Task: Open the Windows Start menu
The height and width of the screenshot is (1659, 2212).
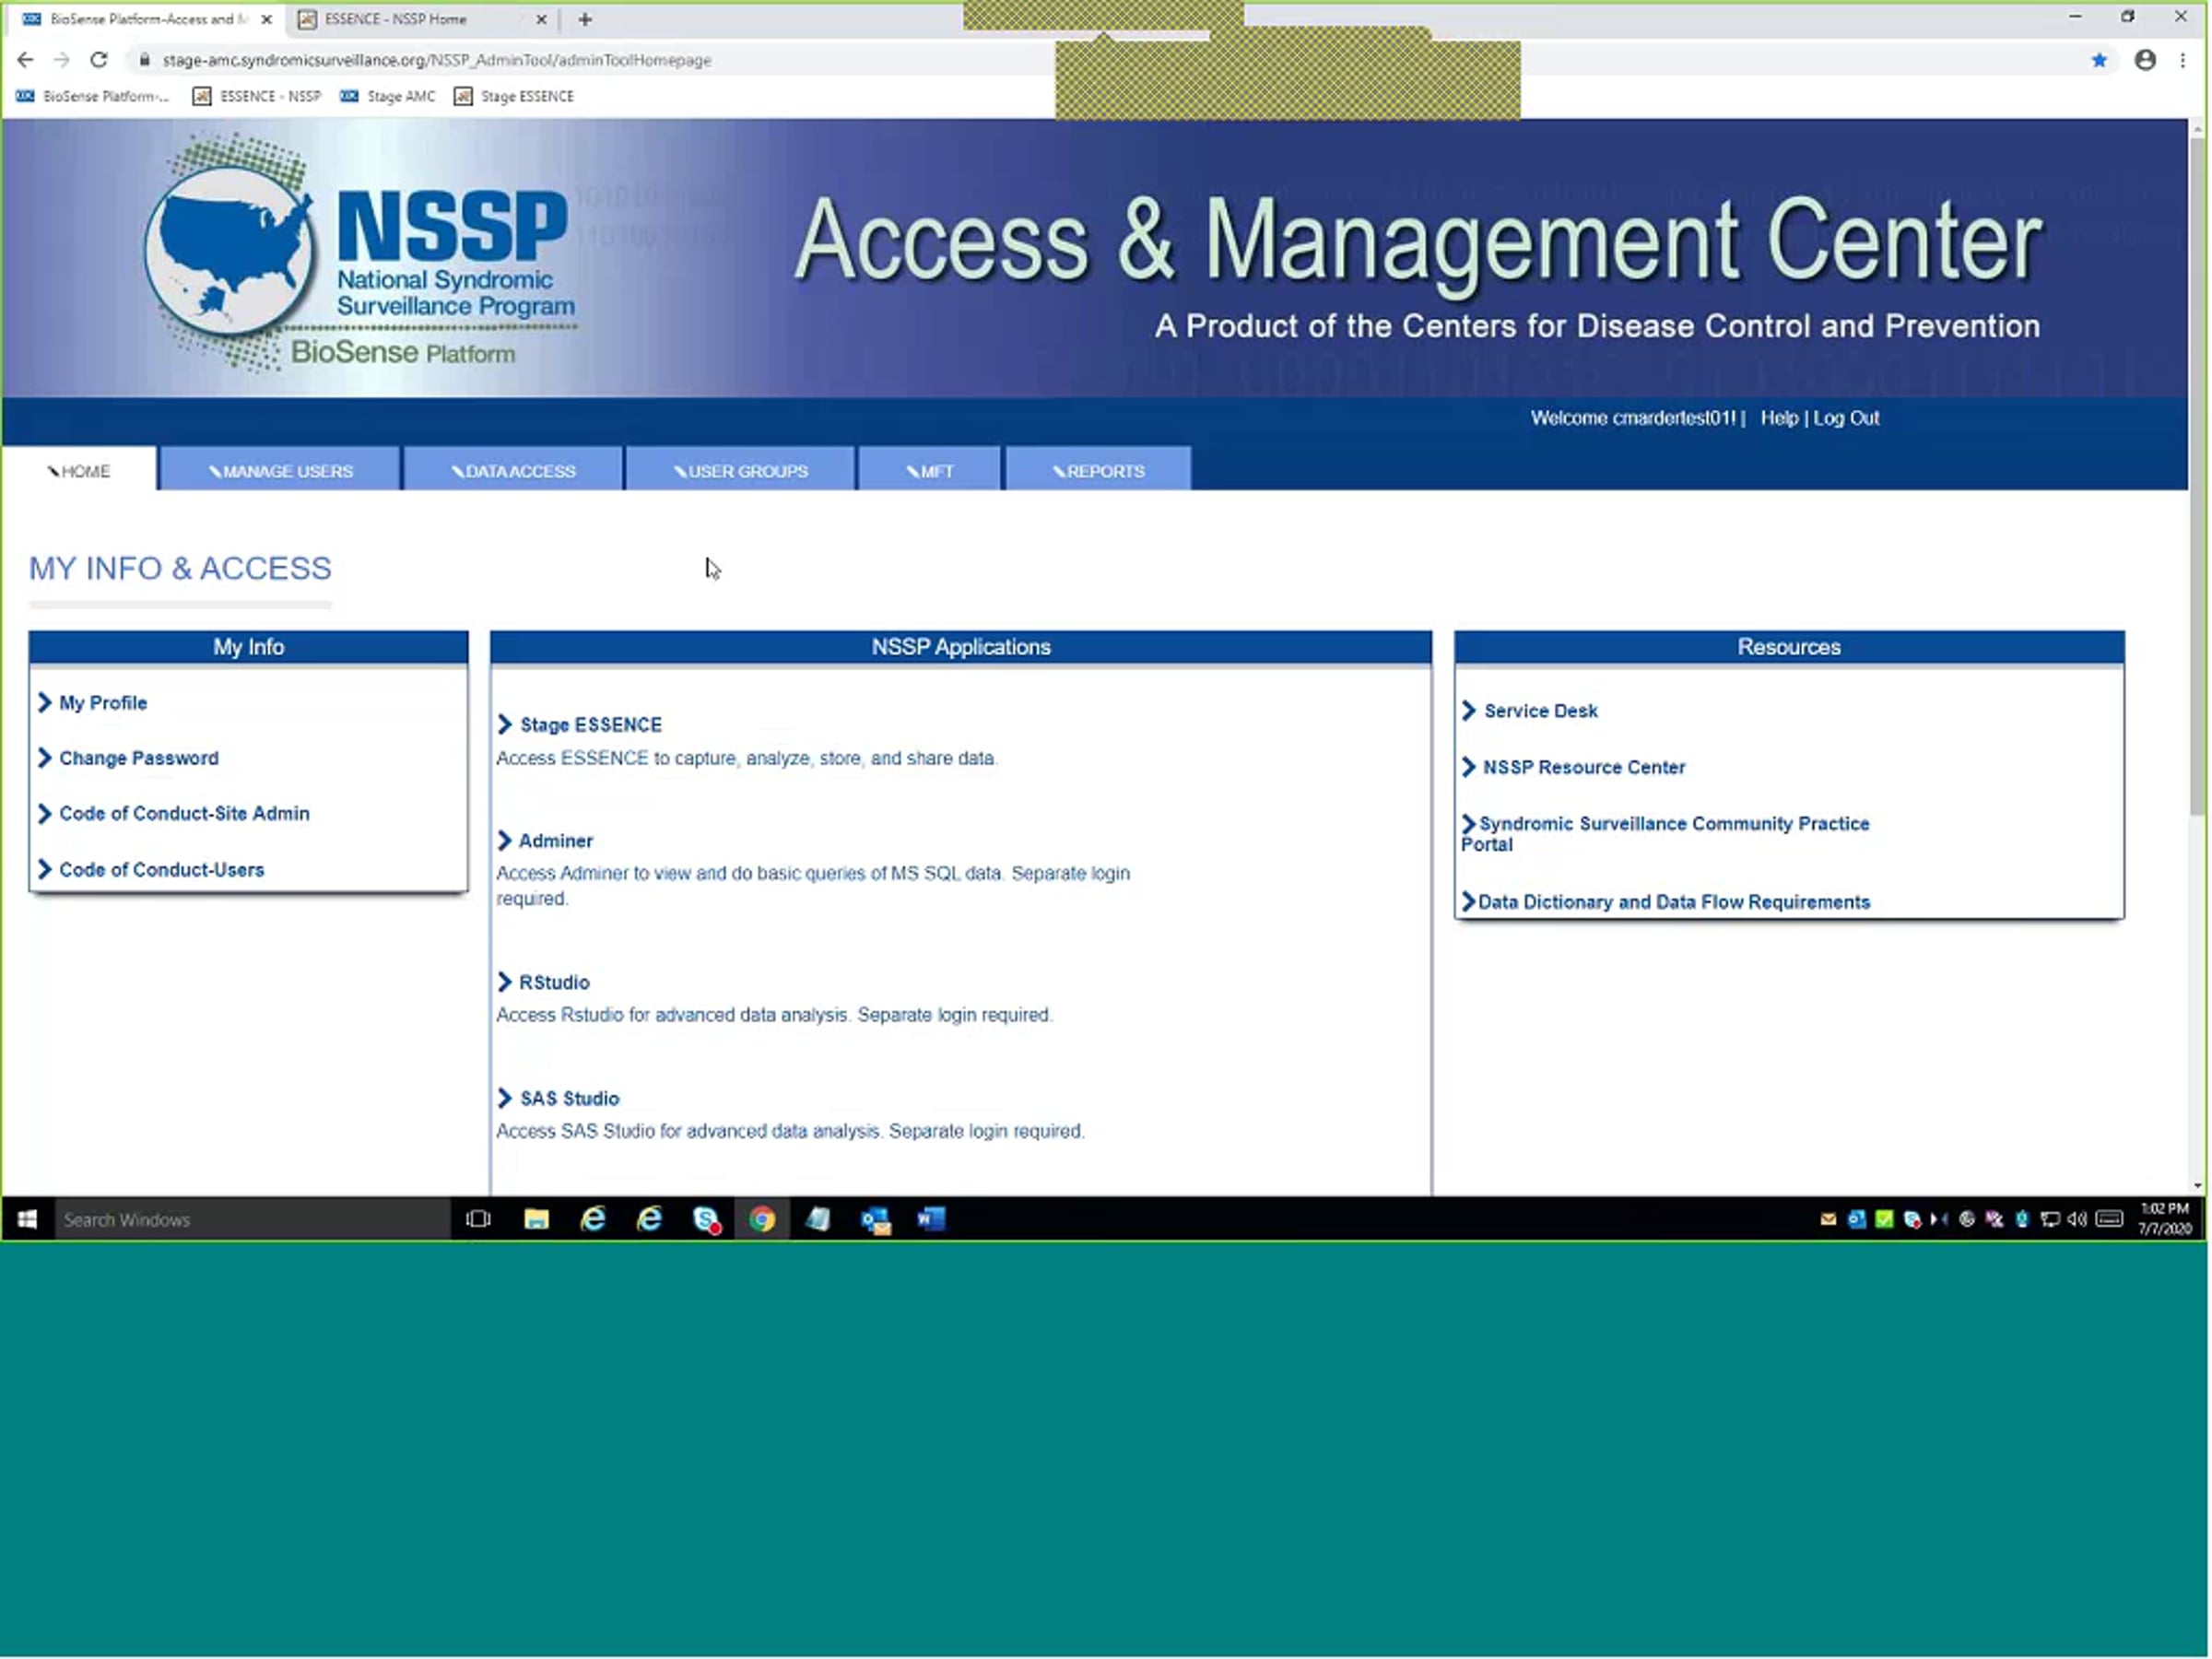Action: pos(27,1219)
